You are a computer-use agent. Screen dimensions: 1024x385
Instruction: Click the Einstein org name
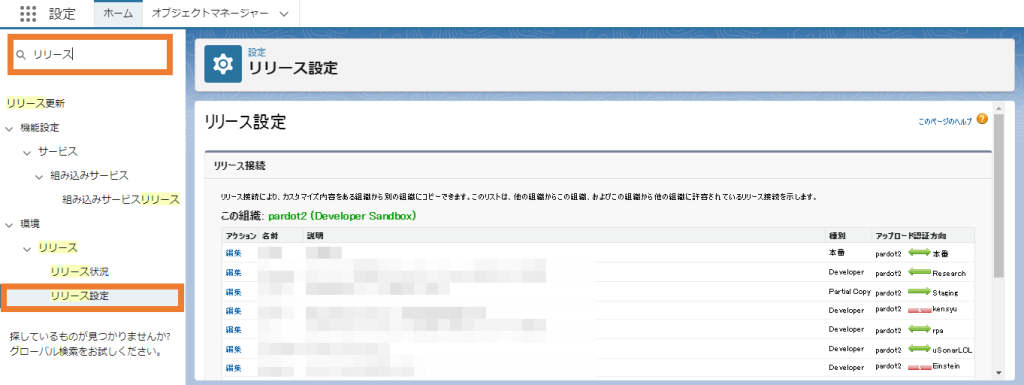click(946, 366)
